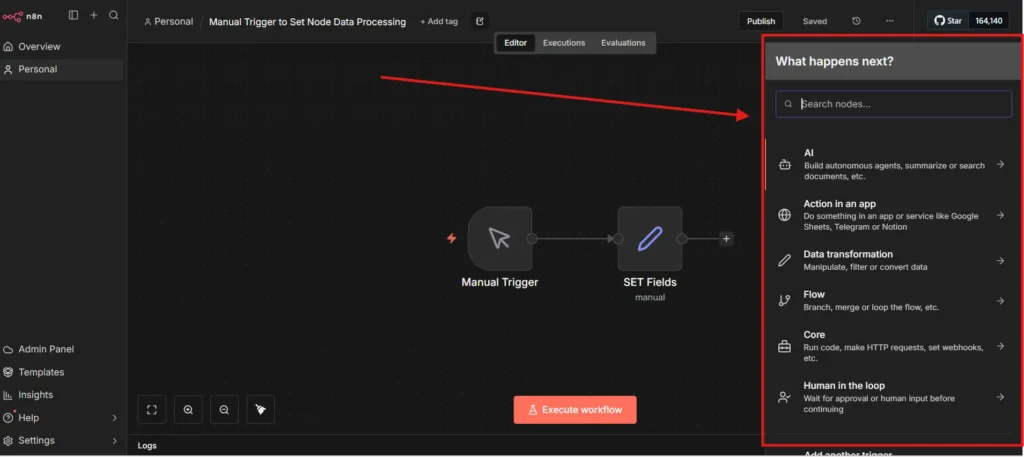
Task: Click the SET Fields output connector dot
Action: [682, 239]
